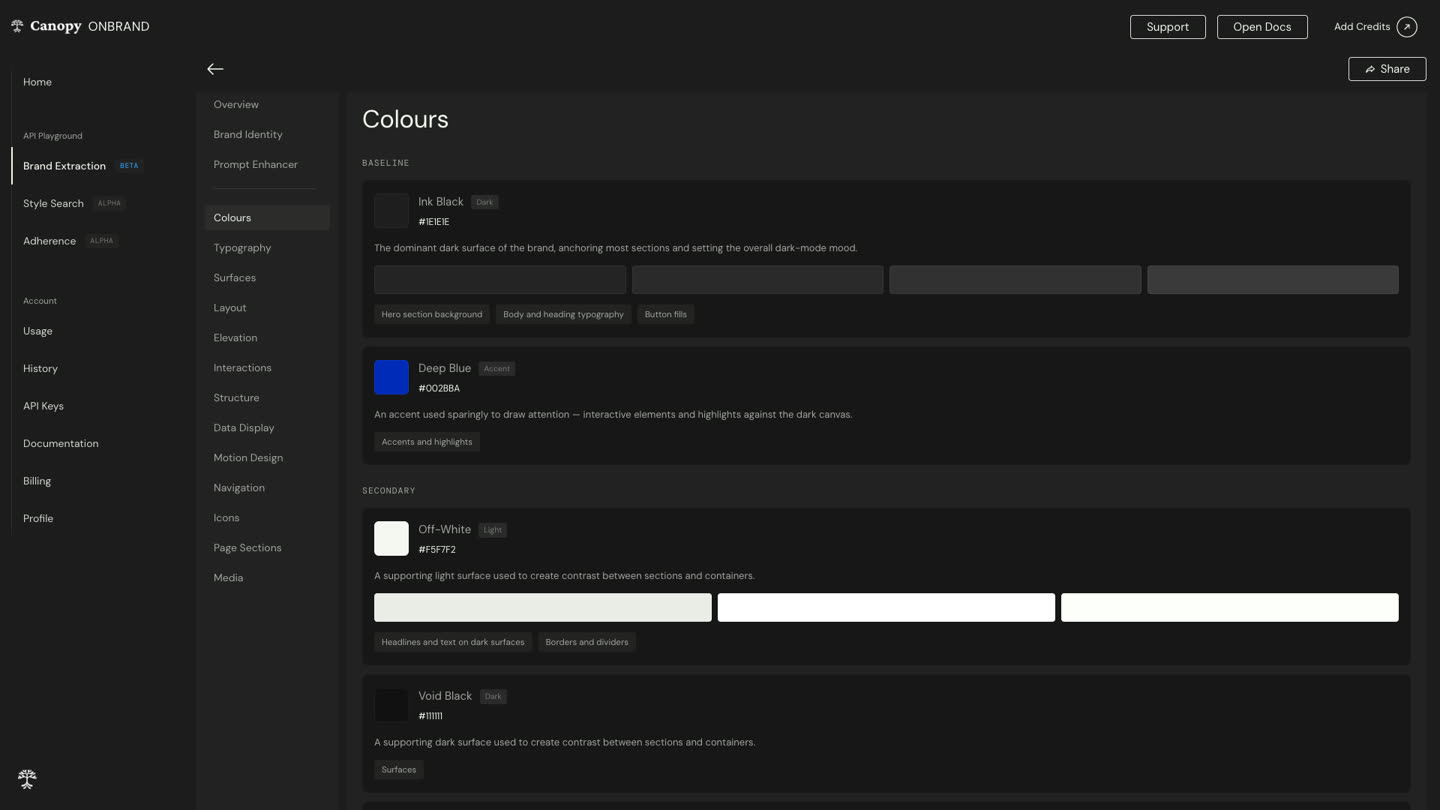Click the Hero section background tag
The height and width of the screenshot is (810, 1440).
pos(432,314)
